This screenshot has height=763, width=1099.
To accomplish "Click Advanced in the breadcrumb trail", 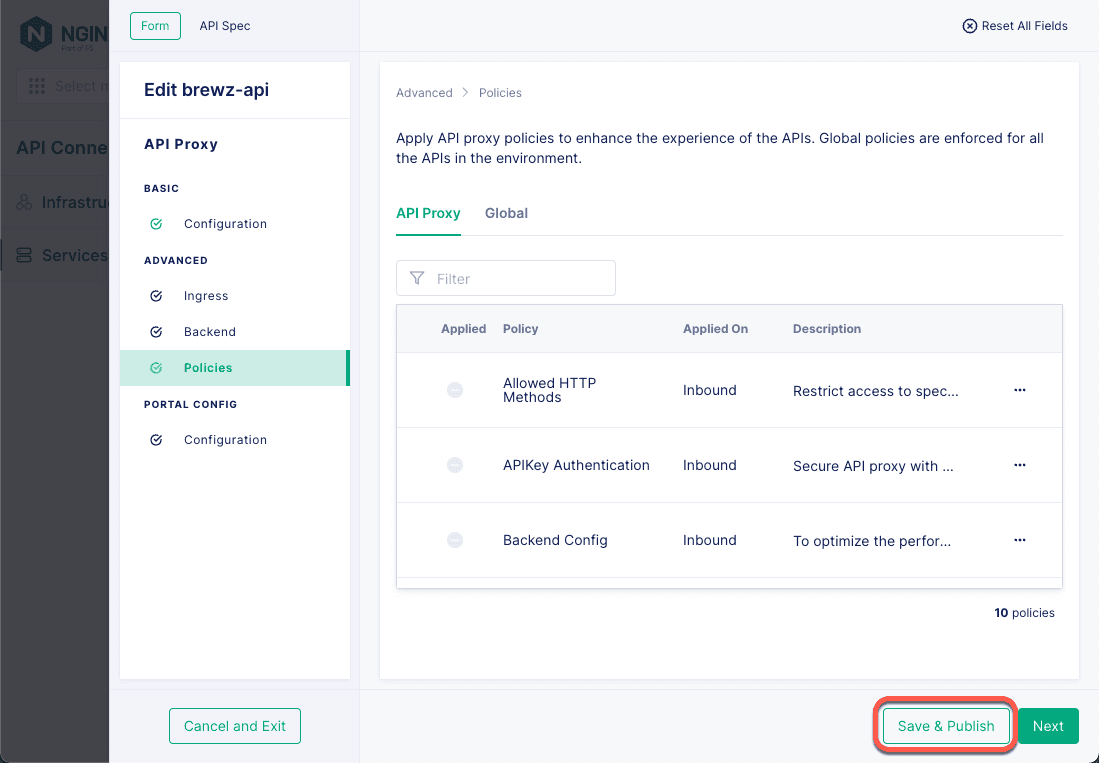I will [424, 92].
